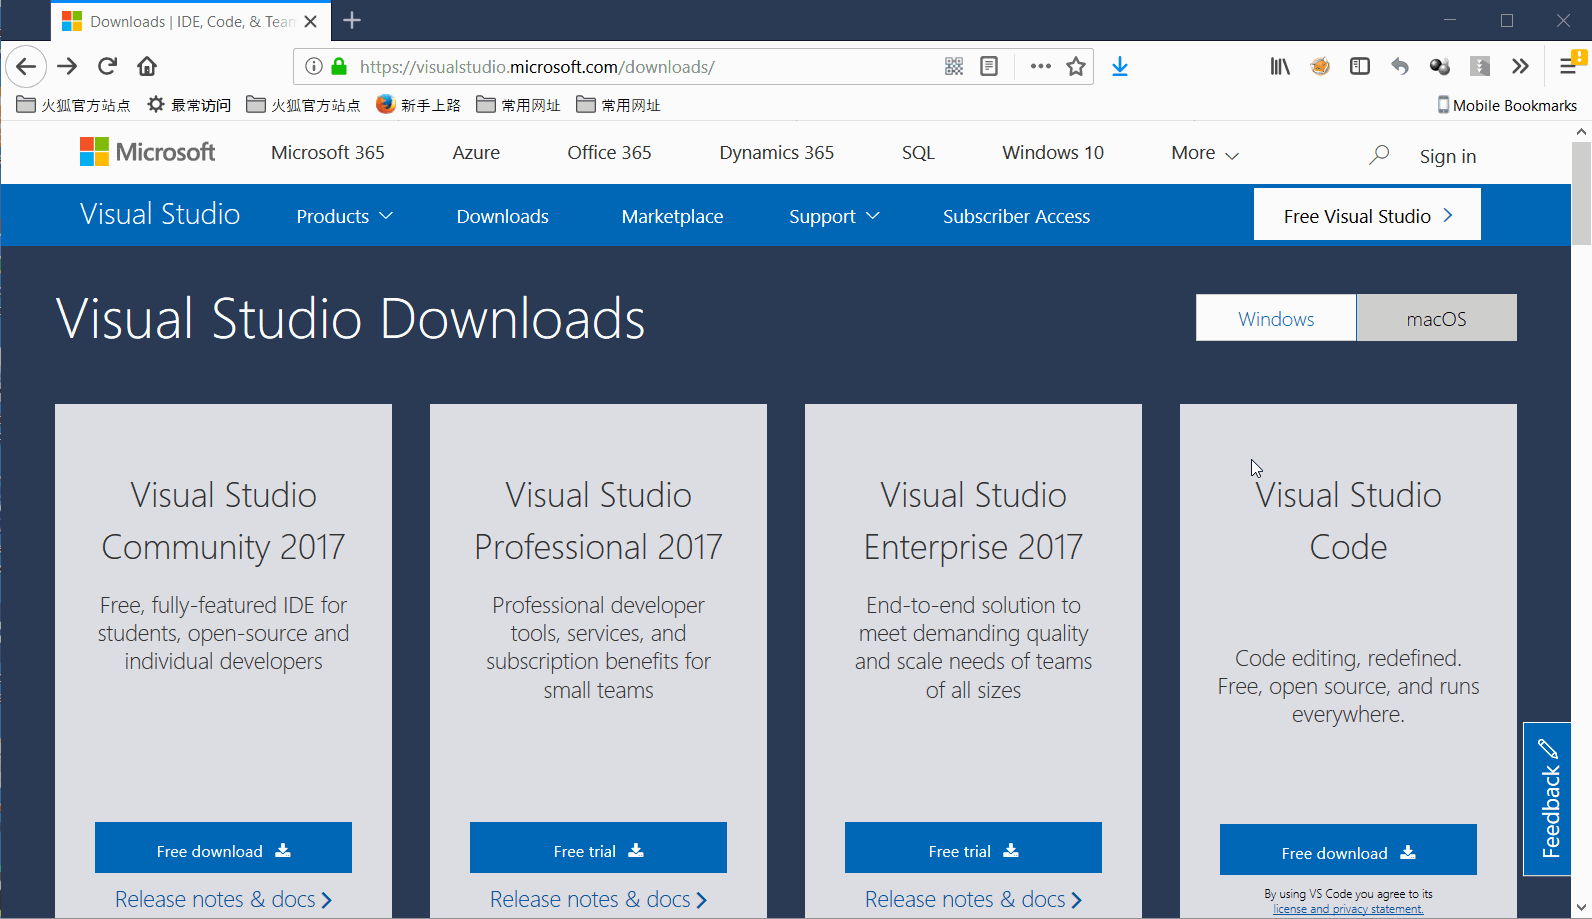Reload the page with the refresh icon
The image size is (1592, 919).
click(107, 67)
